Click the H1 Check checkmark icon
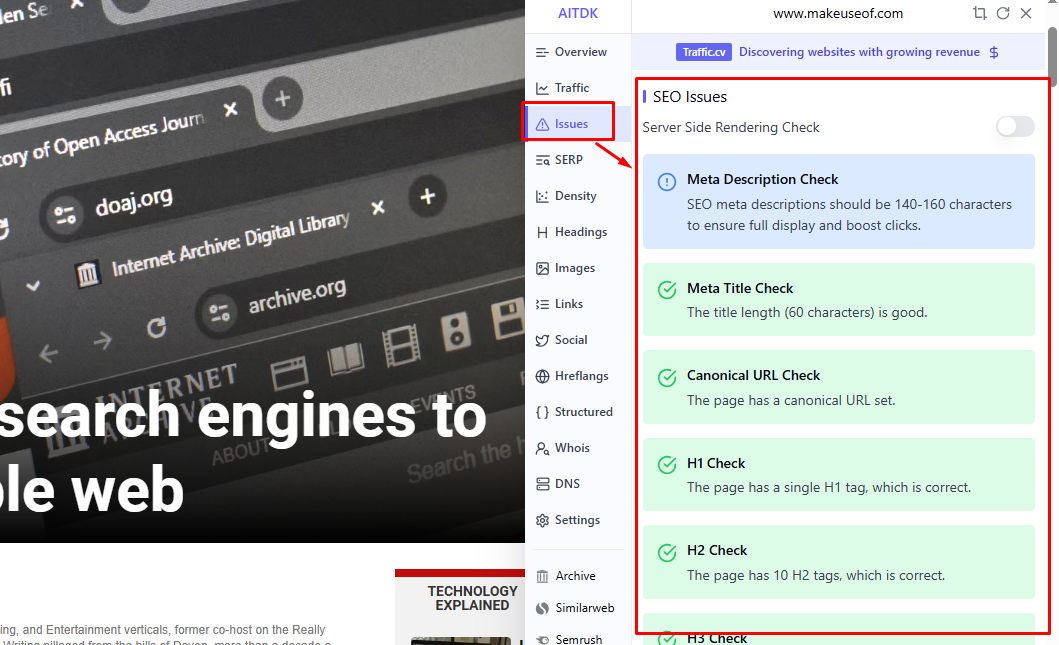The width and height of the screenshot is (1059, 645). (x=667, y=465)
